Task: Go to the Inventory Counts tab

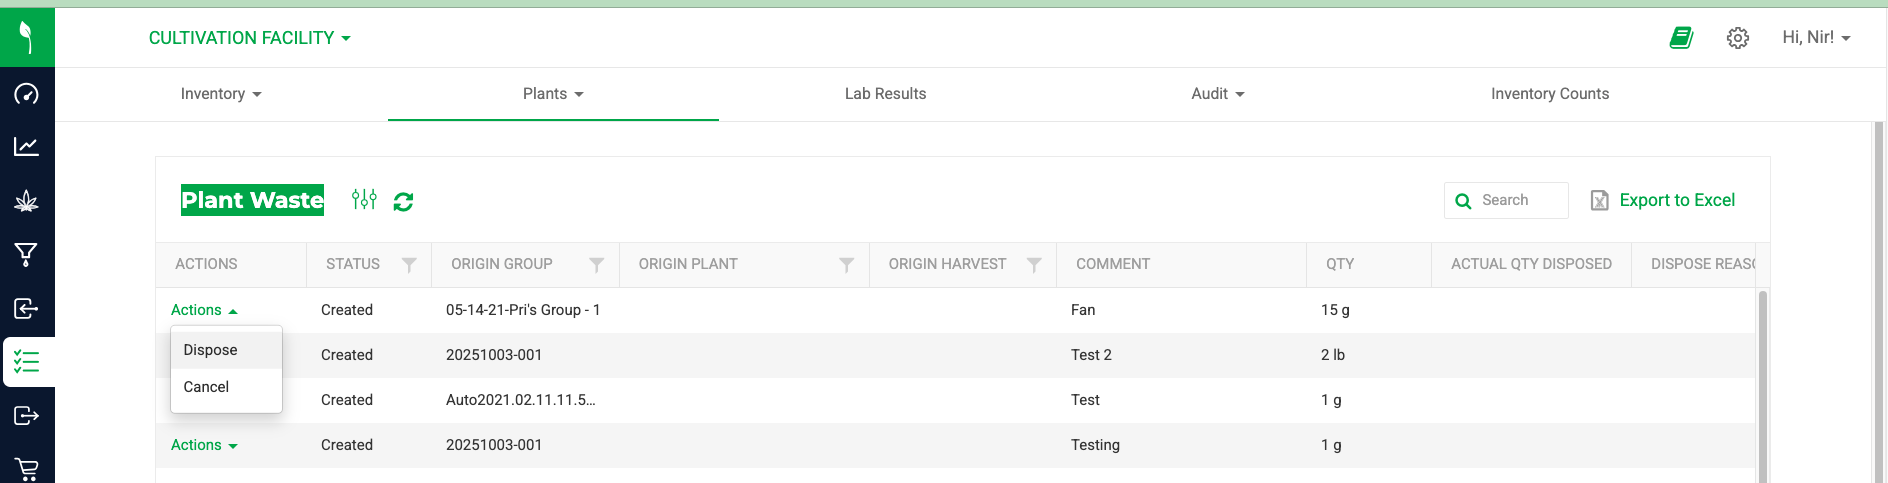Action: pyautogui.click(x=1549, y=94)
